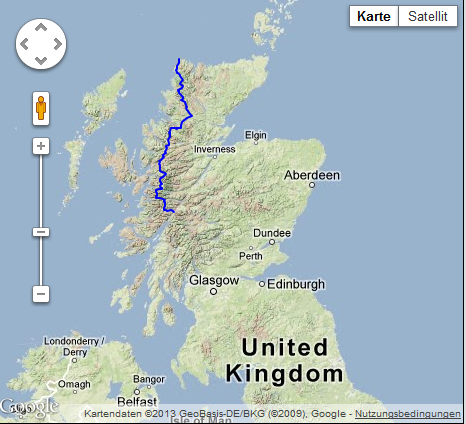466x424 pixels.
Task: Click the zoom slider handle
Action: 41,232
